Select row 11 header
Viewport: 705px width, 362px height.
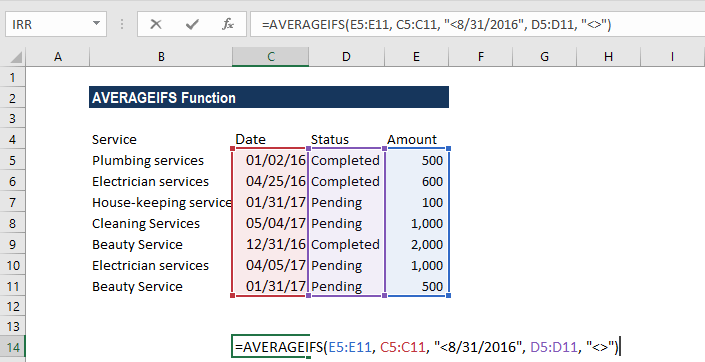13,286
